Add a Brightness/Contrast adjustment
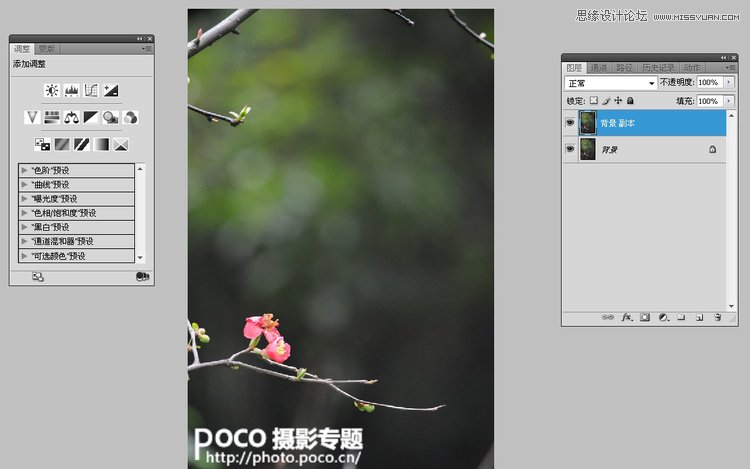The height and width of the screenshot is (469, 750). tap(52, 90)
